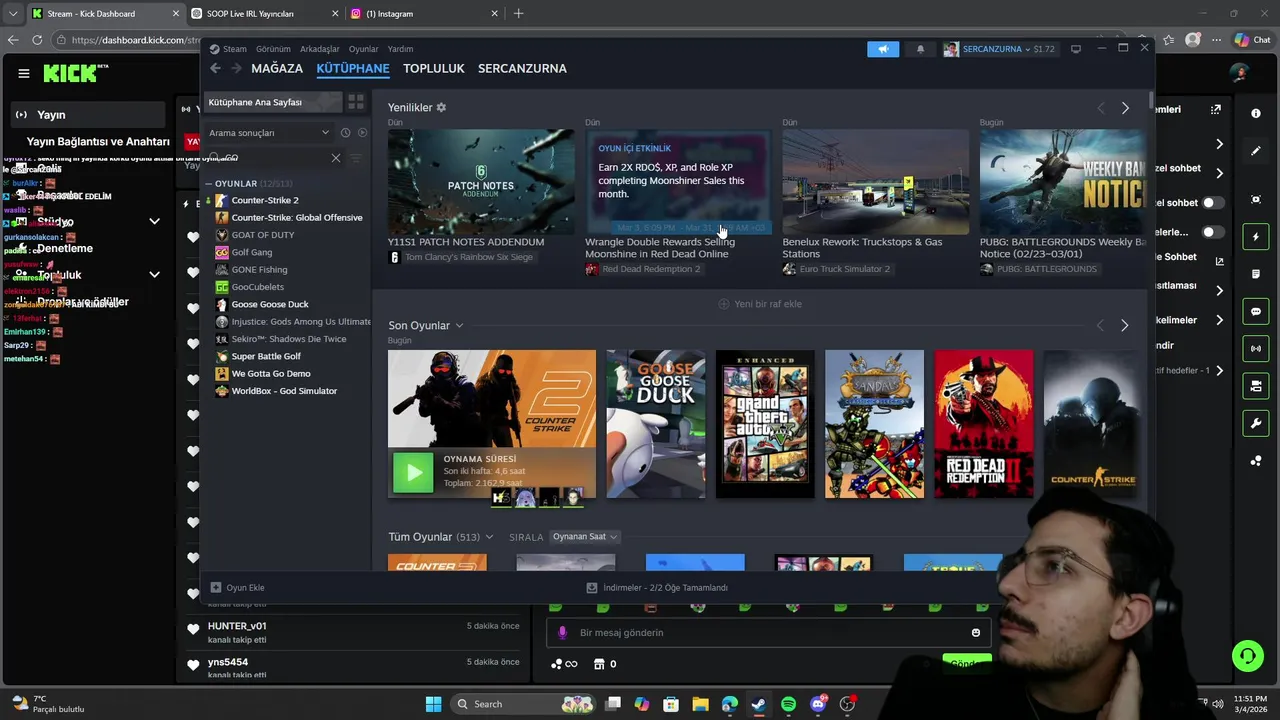Click emoji picker in Kick message box

point(976,633)
